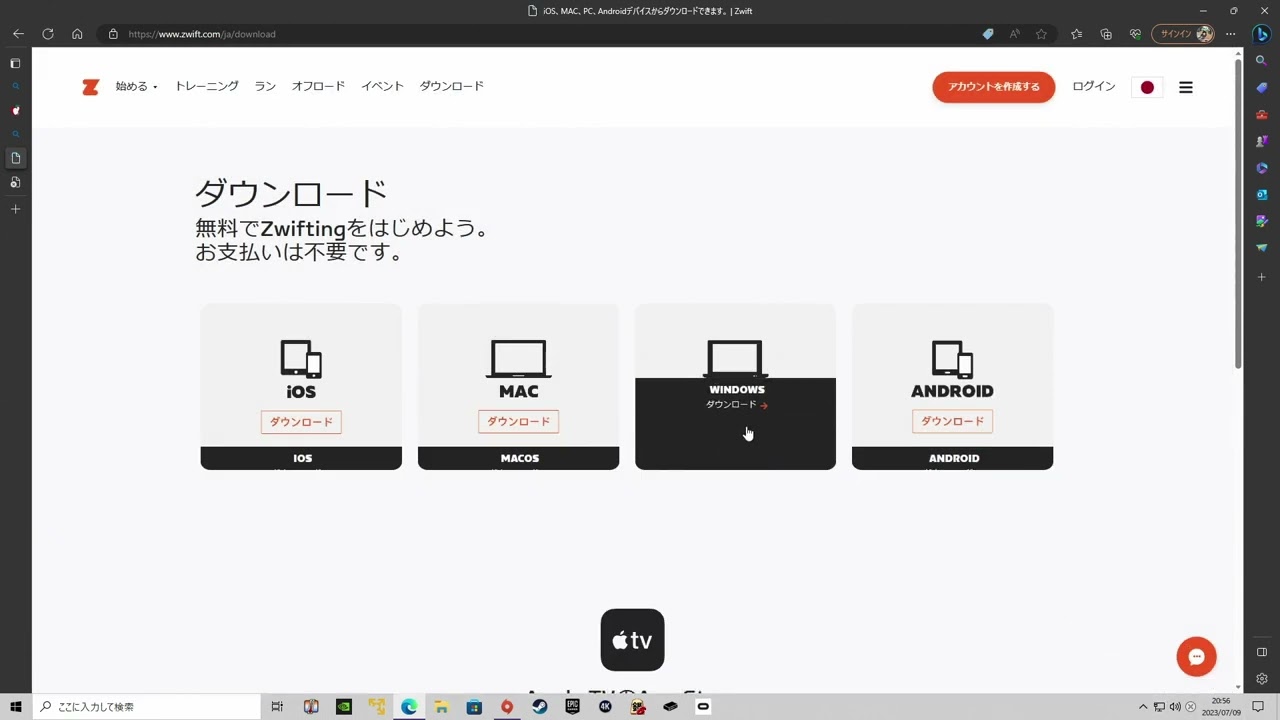Go back with the browser back arrow
The width and height of the screenshot is (1280, 720).
[18, 34]
